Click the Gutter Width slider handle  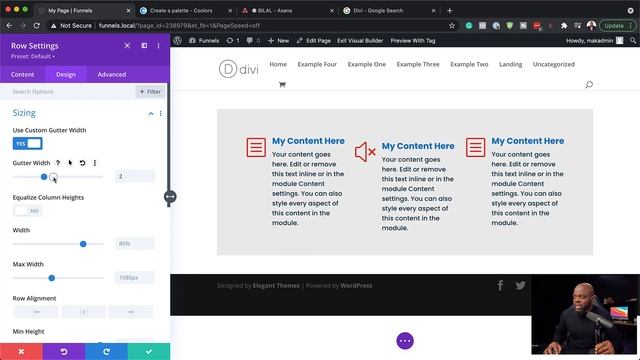(44, 177)
